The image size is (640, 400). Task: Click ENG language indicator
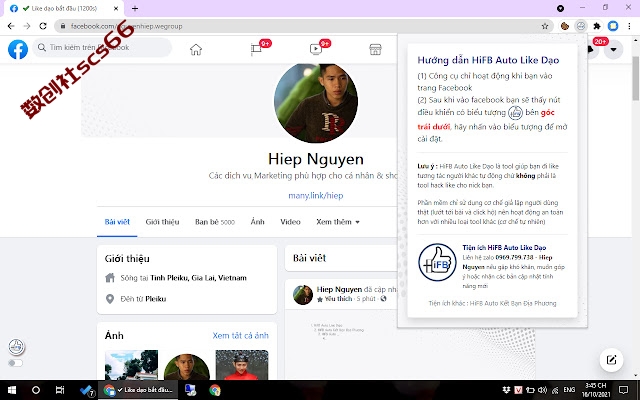click(x=569, y=390)
